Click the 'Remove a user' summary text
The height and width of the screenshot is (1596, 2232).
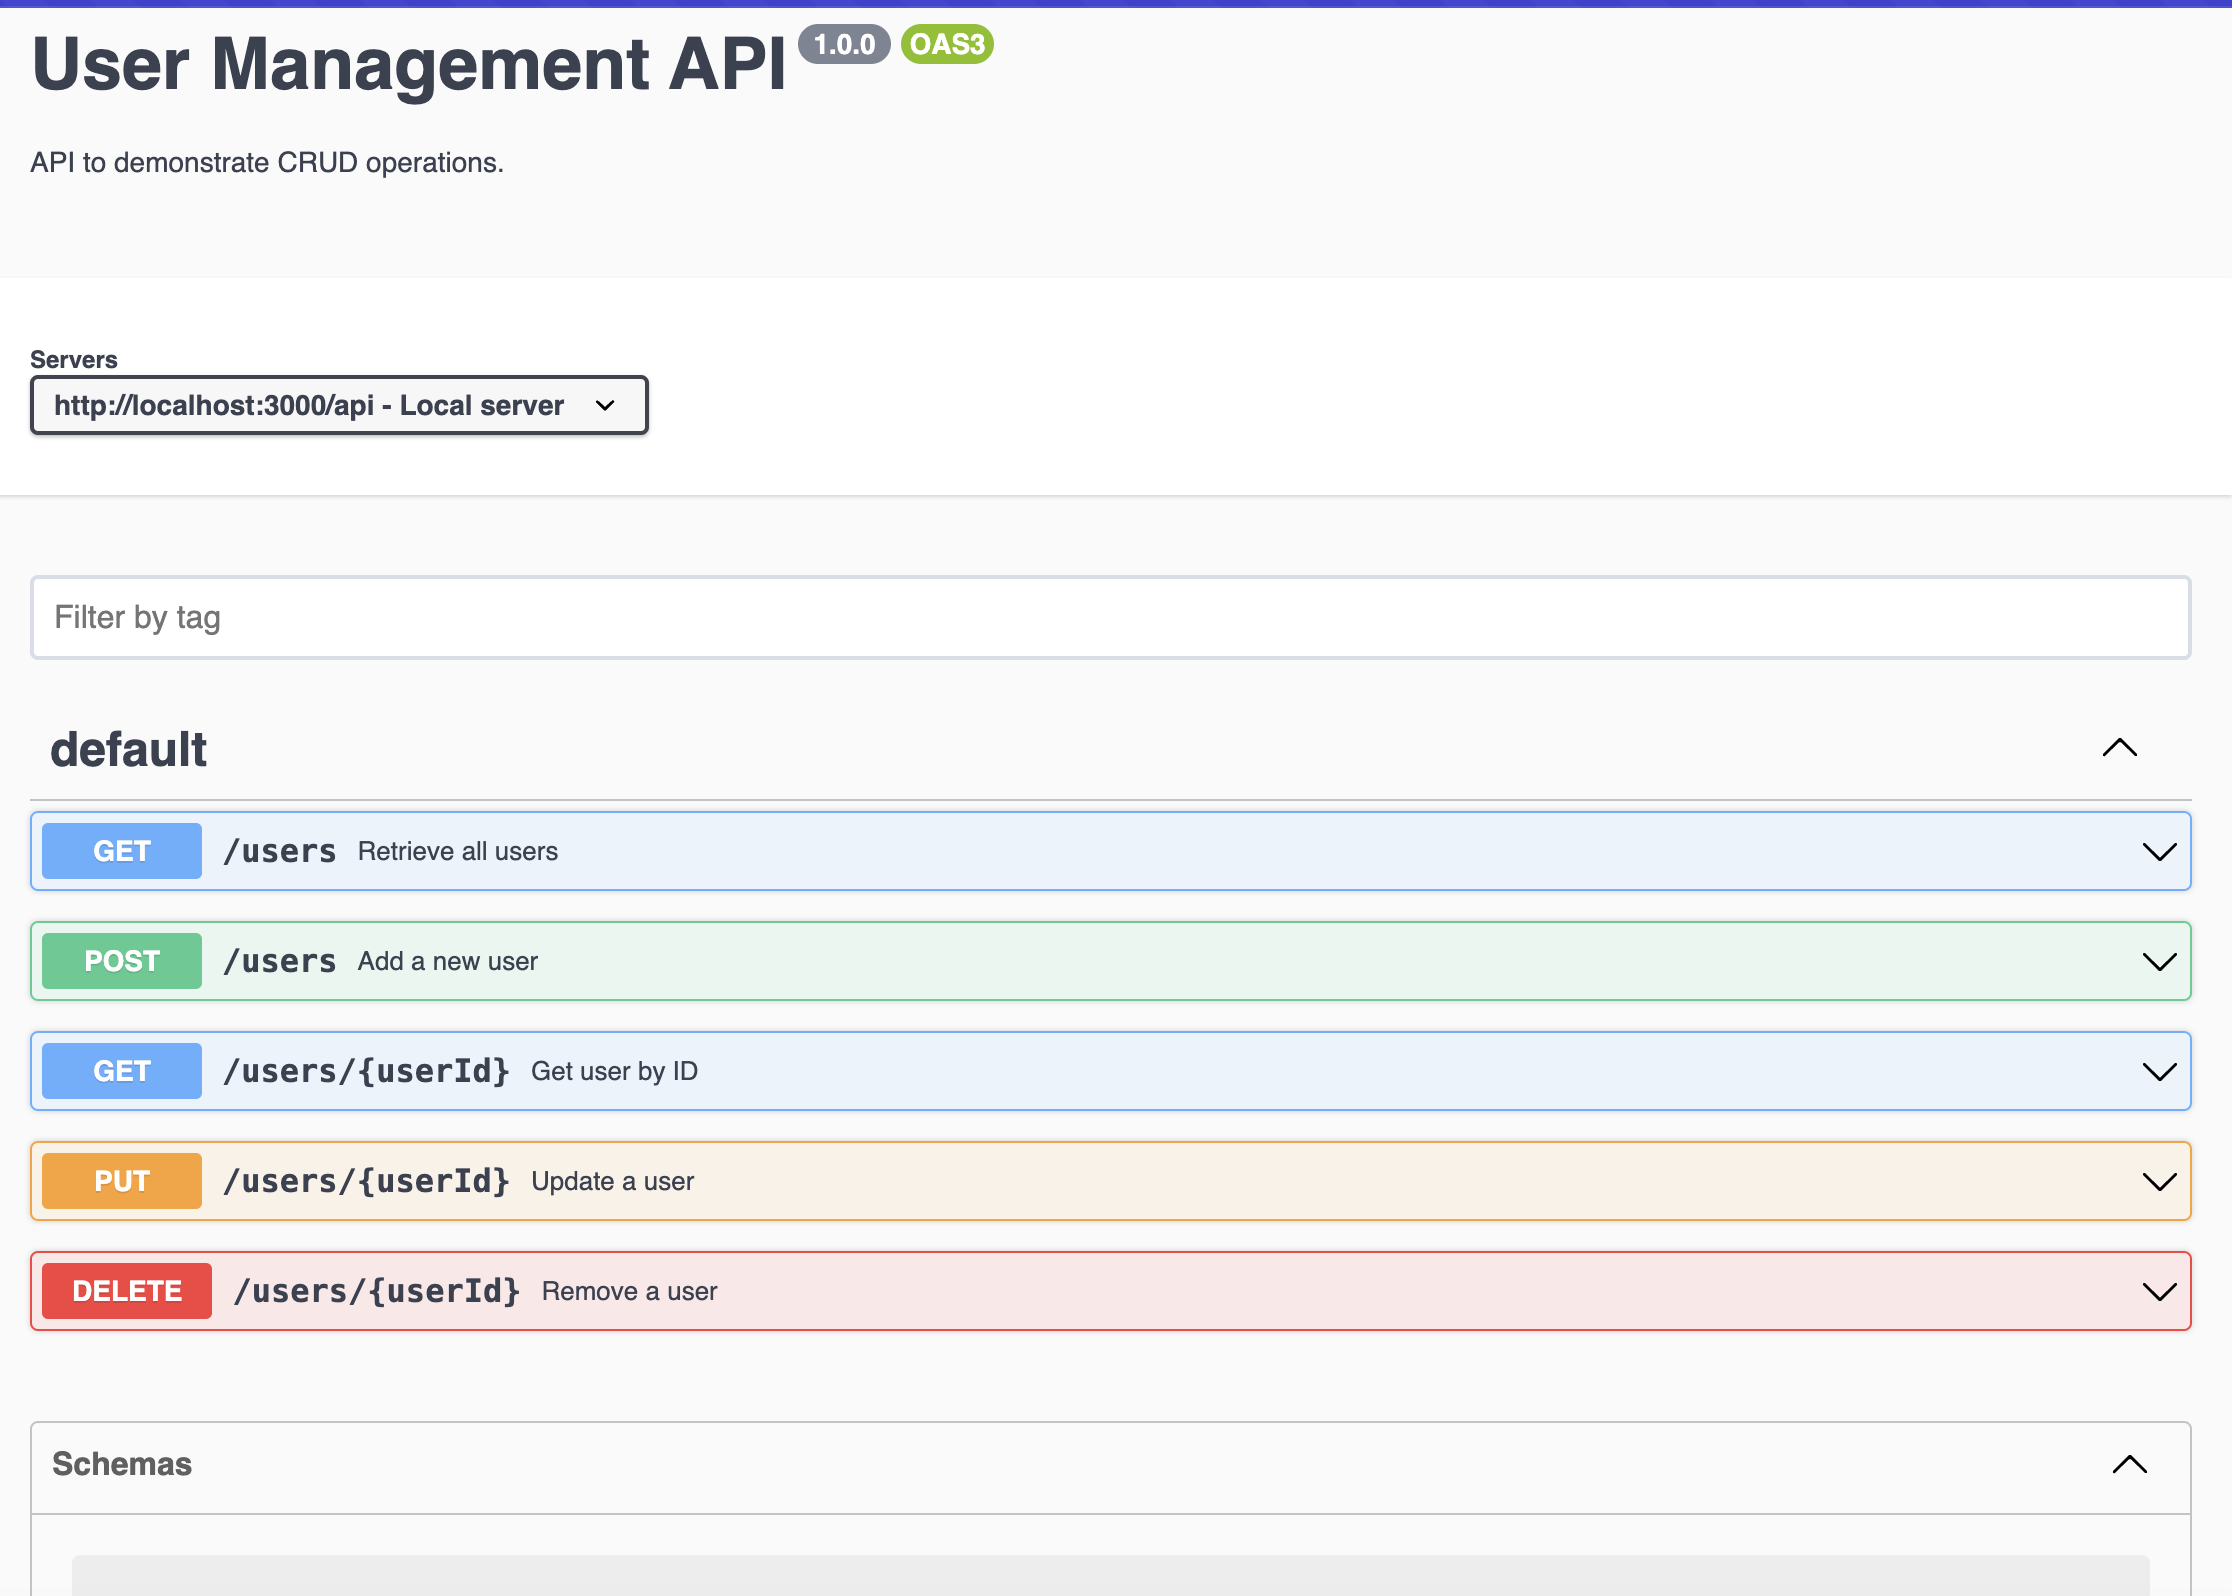point(629,1291)
